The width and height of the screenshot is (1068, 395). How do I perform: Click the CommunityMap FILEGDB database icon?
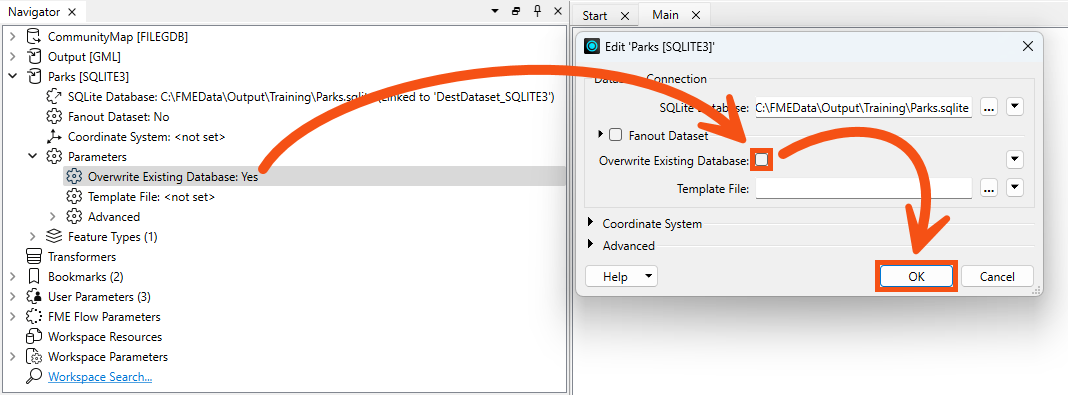[33, 37]
